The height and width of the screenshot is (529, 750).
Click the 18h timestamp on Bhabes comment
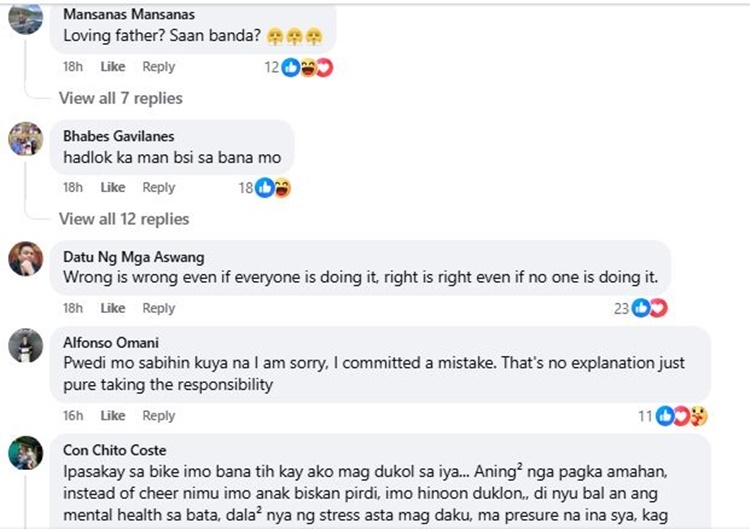(73, 187)
